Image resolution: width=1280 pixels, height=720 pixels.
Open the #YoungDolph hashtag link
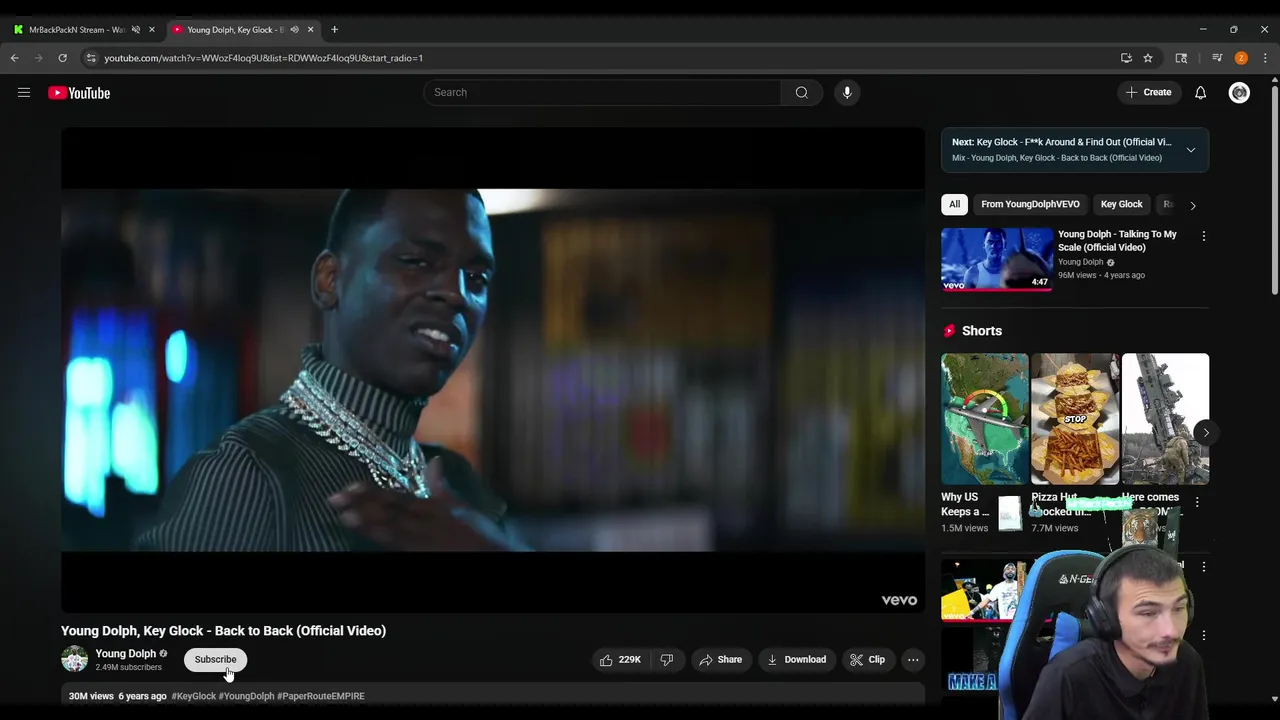click(246, 696)
